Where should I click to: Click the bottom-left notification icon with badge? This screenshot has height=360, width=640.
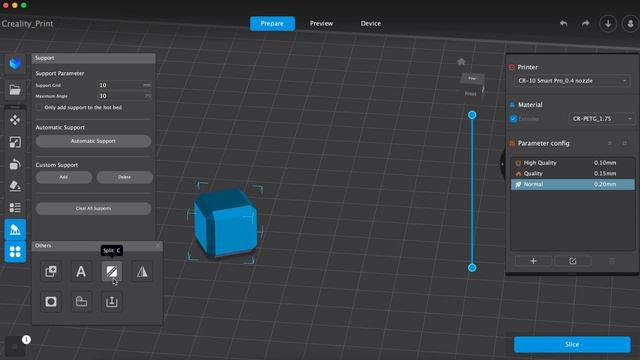click(15, 347)
